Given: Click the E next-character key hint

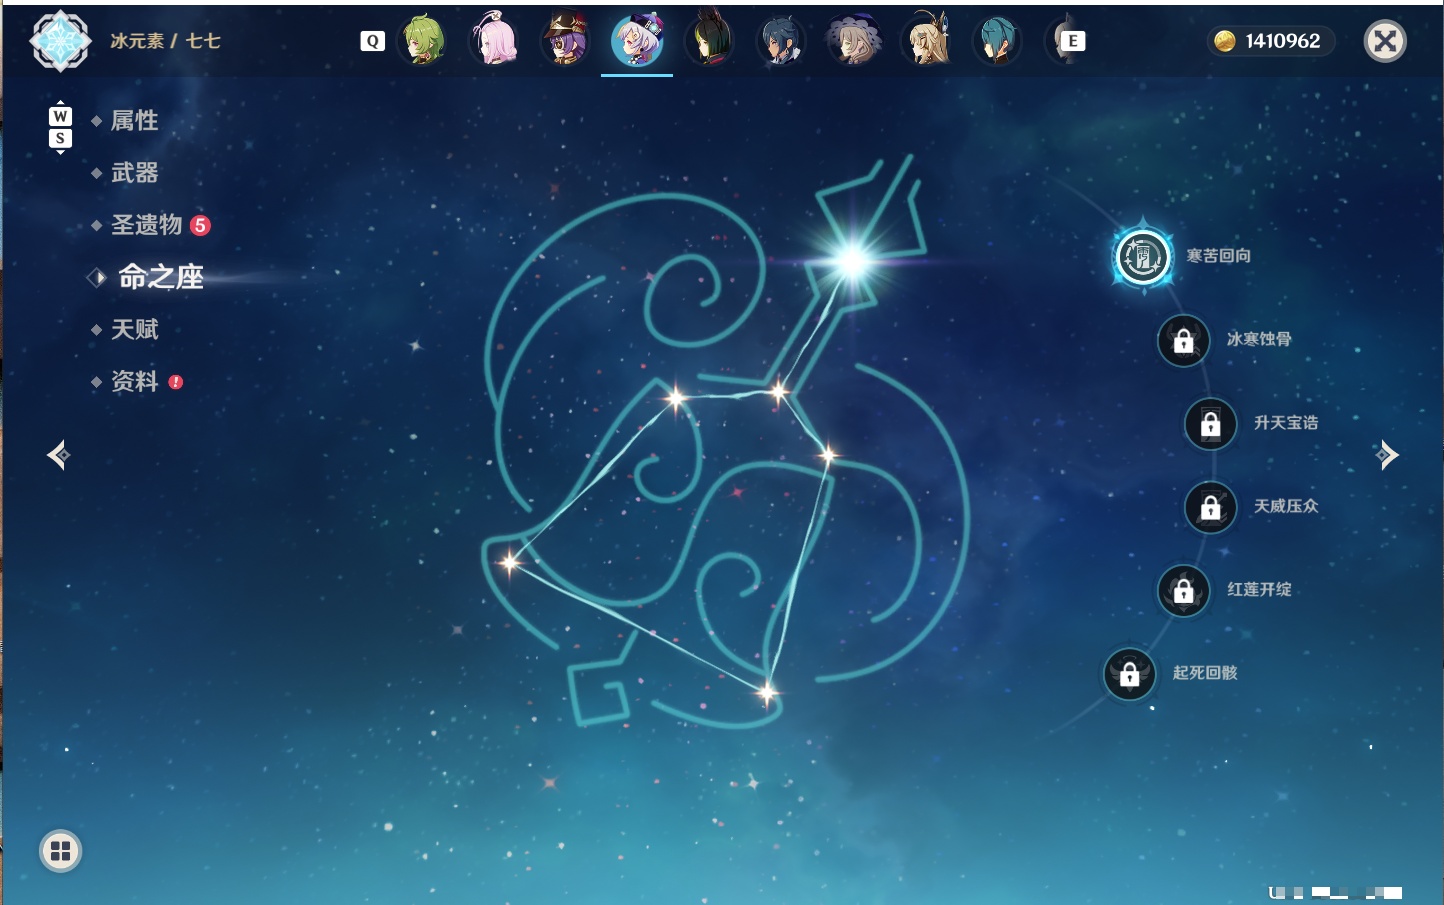Looking at the screenshot, I should (1073, 41).
